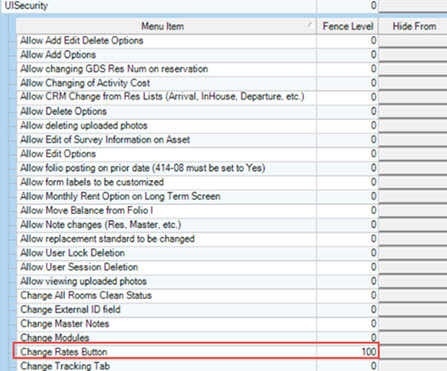This screenshot has height=371, width=447.
Task: Click Hide From cell for Change Rates Button
Action: (x=413, y=352)
